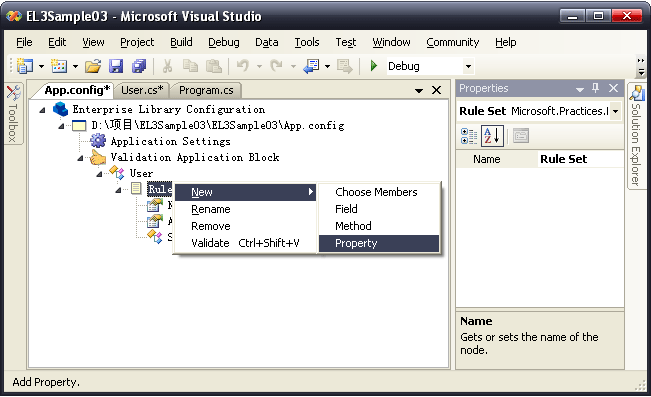651x397 pixels.
Task: Open the Solution Explorer side tab
Action: (x=636, y=136)
